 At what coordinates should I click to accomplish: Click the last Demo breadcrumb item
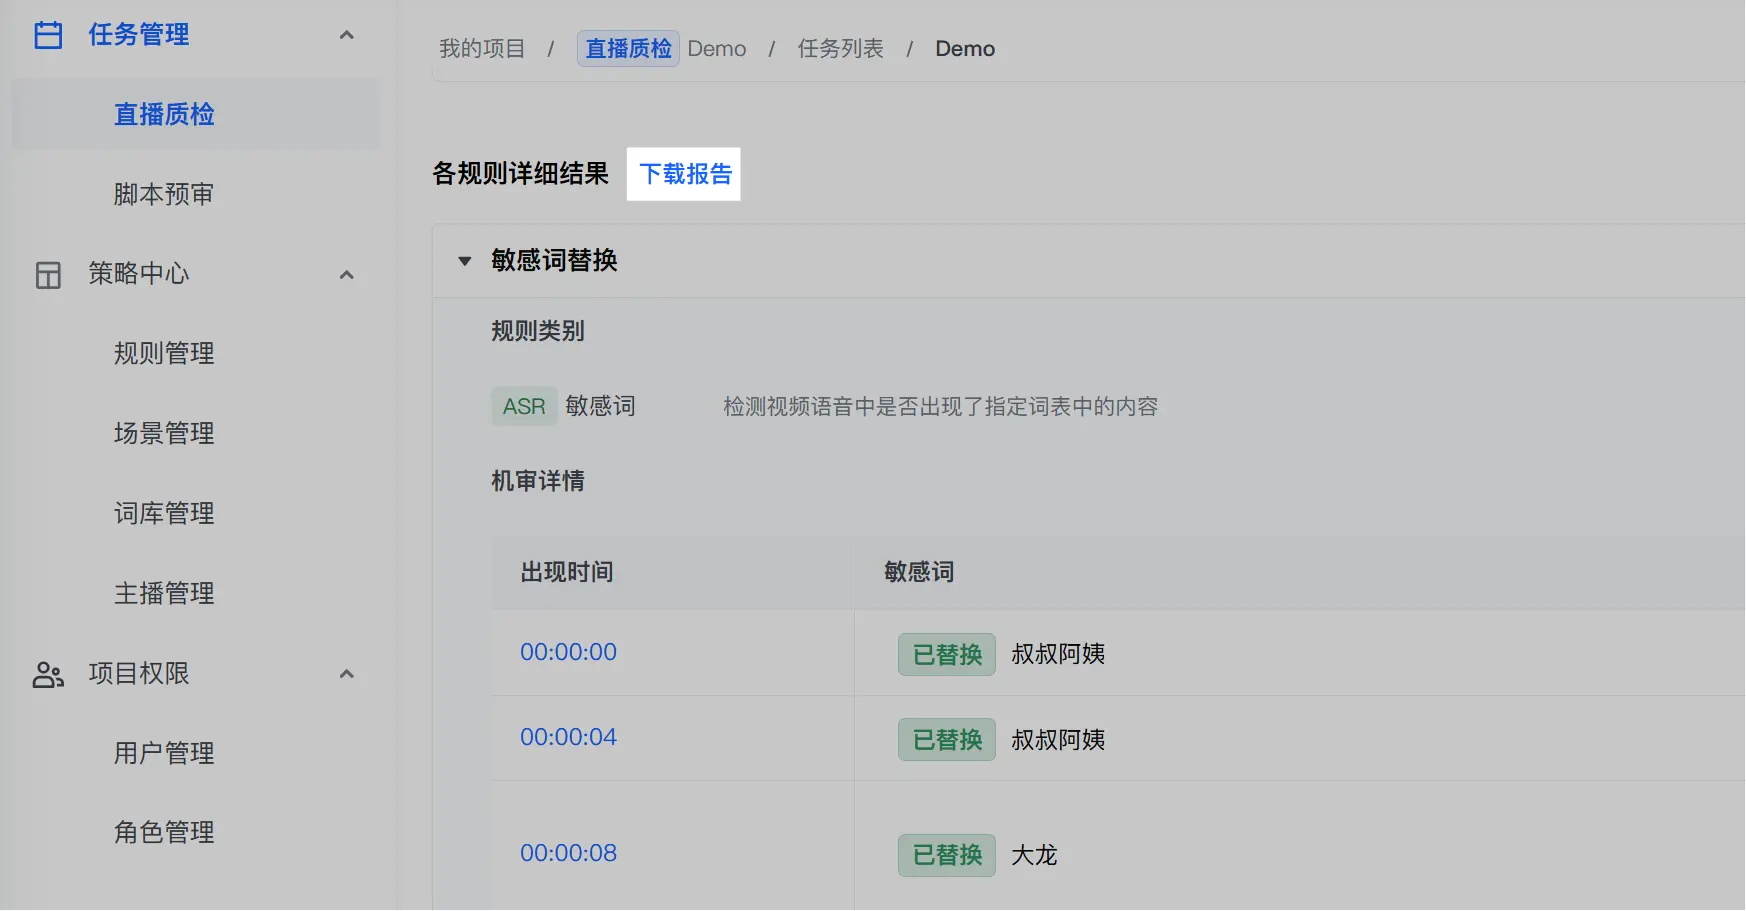(x=965, y=49)
